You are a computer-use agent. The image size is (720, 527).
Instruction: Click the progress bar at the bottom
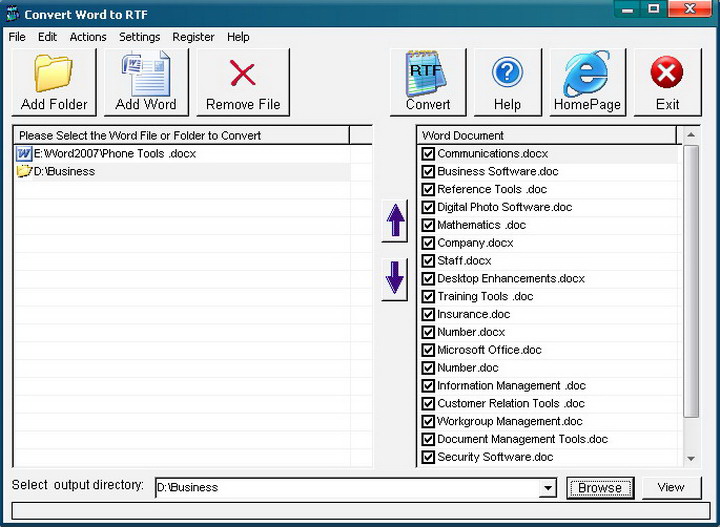[360, 510]
